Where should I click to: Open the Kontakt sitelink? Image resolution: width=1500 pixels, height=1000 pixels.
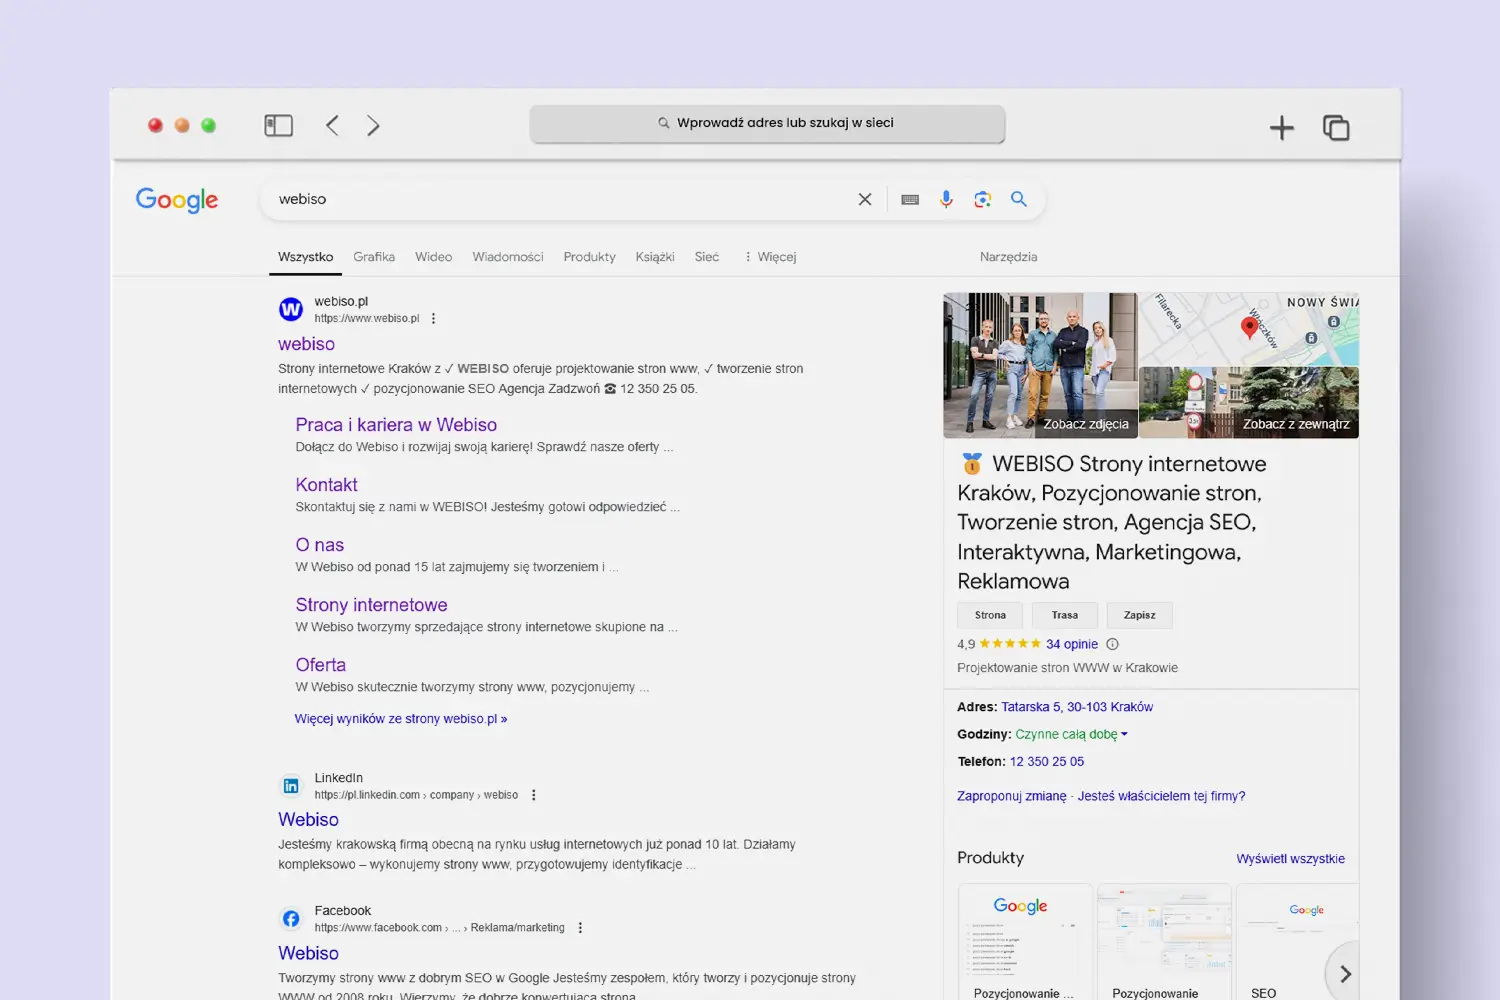point(326,485)
